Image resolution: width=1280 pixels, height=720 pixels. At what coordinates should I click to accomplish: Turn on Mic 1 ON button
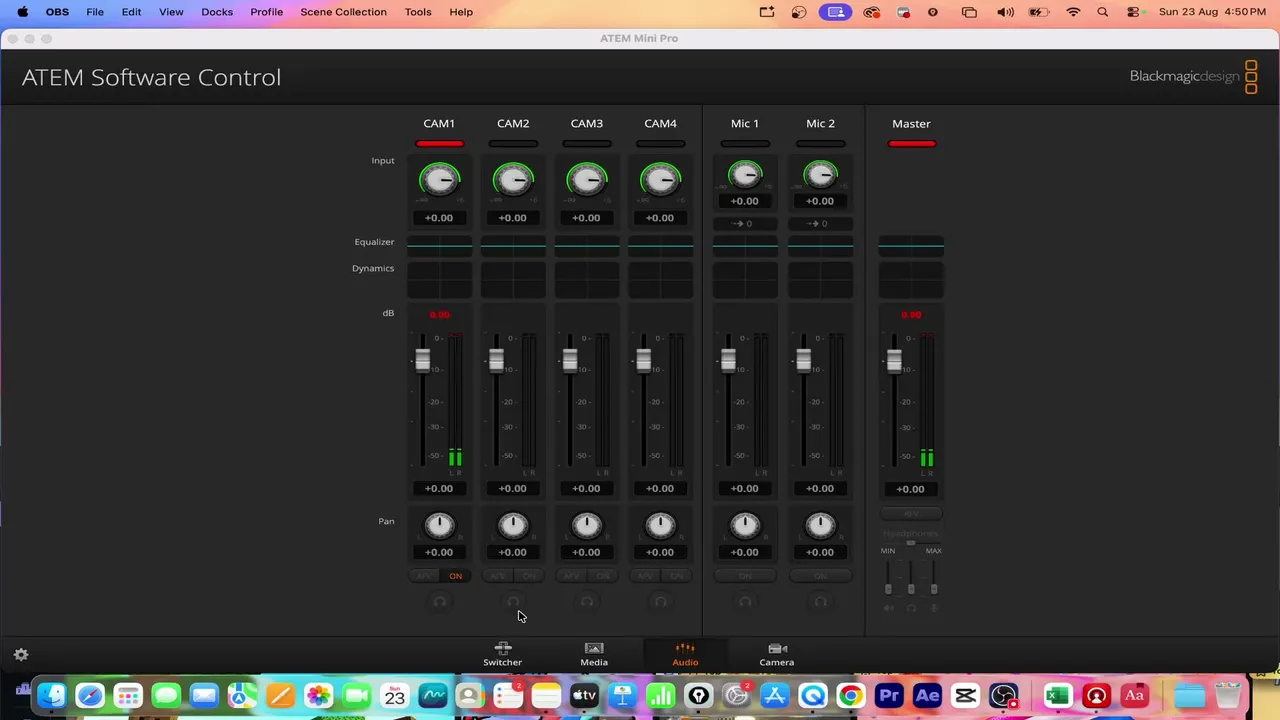[x=745, y=576]
